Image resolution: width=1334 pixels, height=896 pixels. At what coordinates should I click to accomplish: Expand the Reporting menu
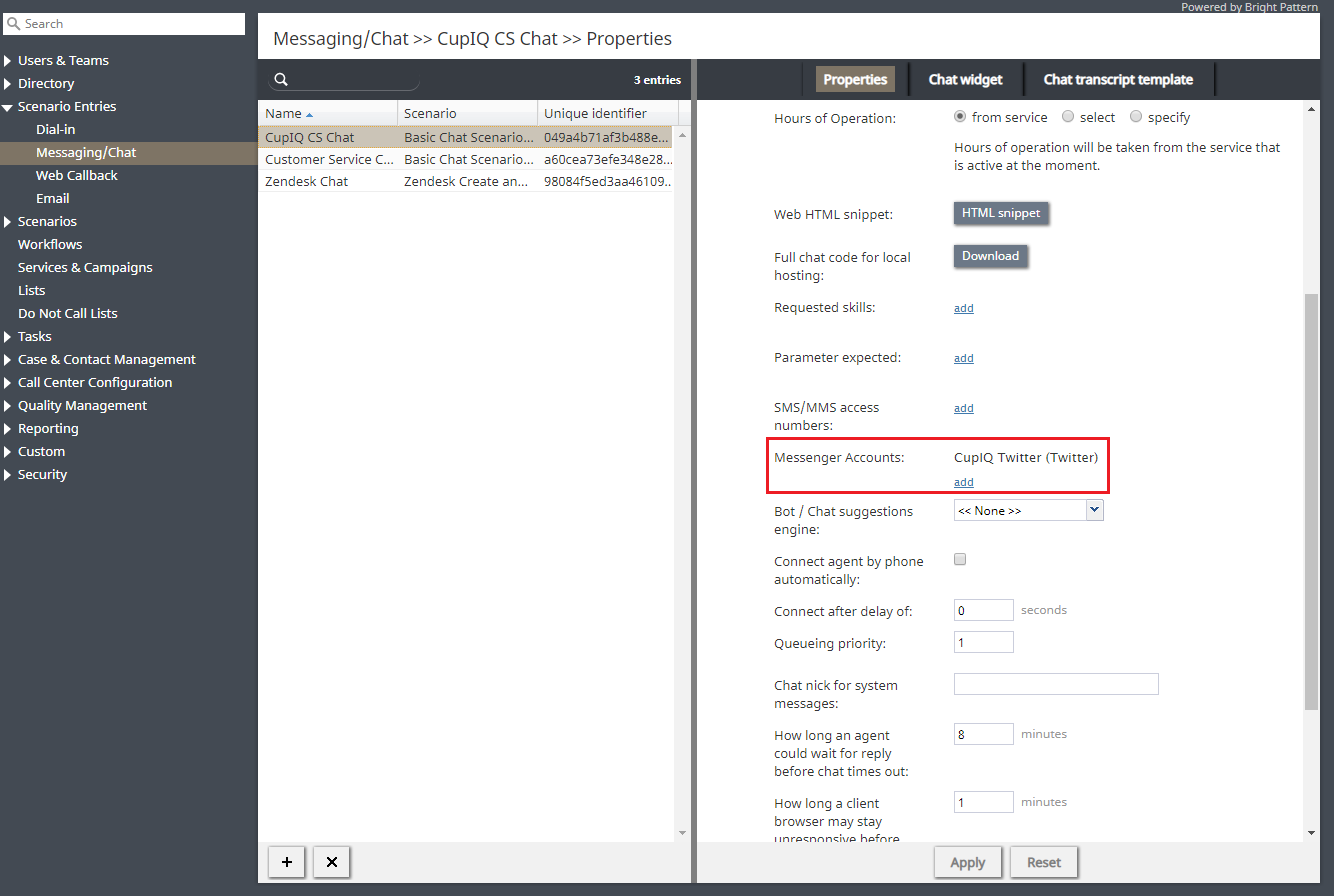pos(8,429)
